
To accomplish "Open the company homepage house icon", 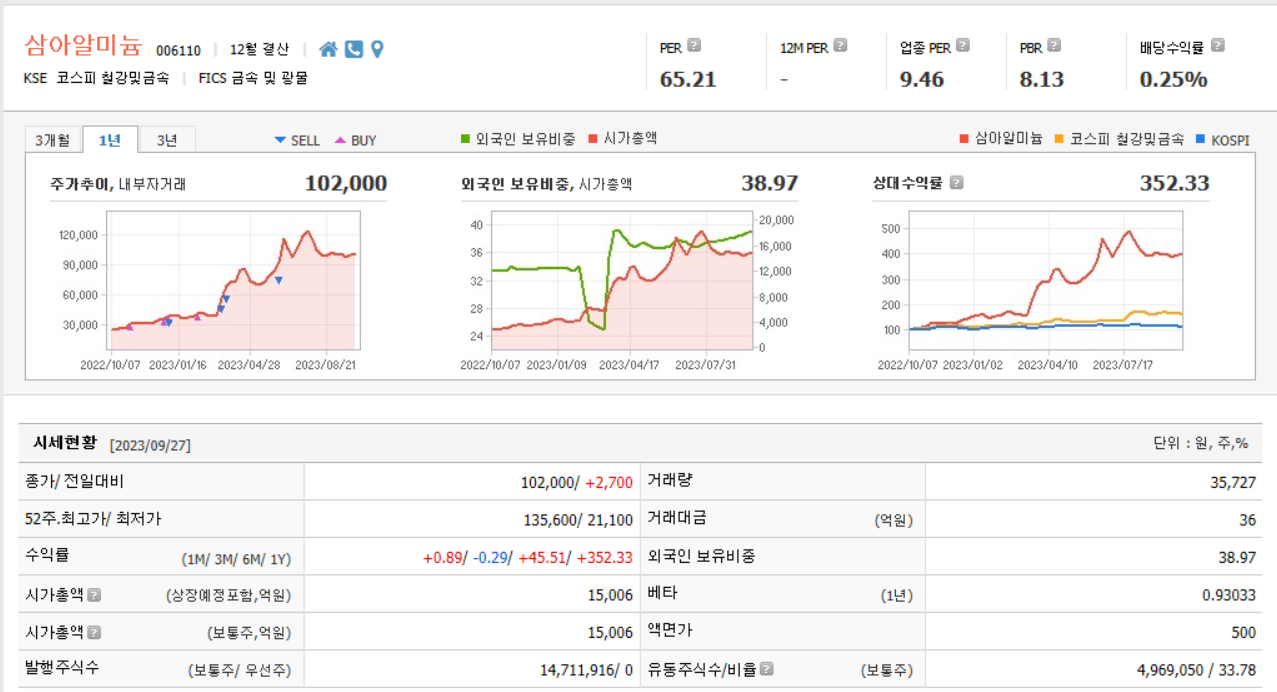I will coord(328,49).
